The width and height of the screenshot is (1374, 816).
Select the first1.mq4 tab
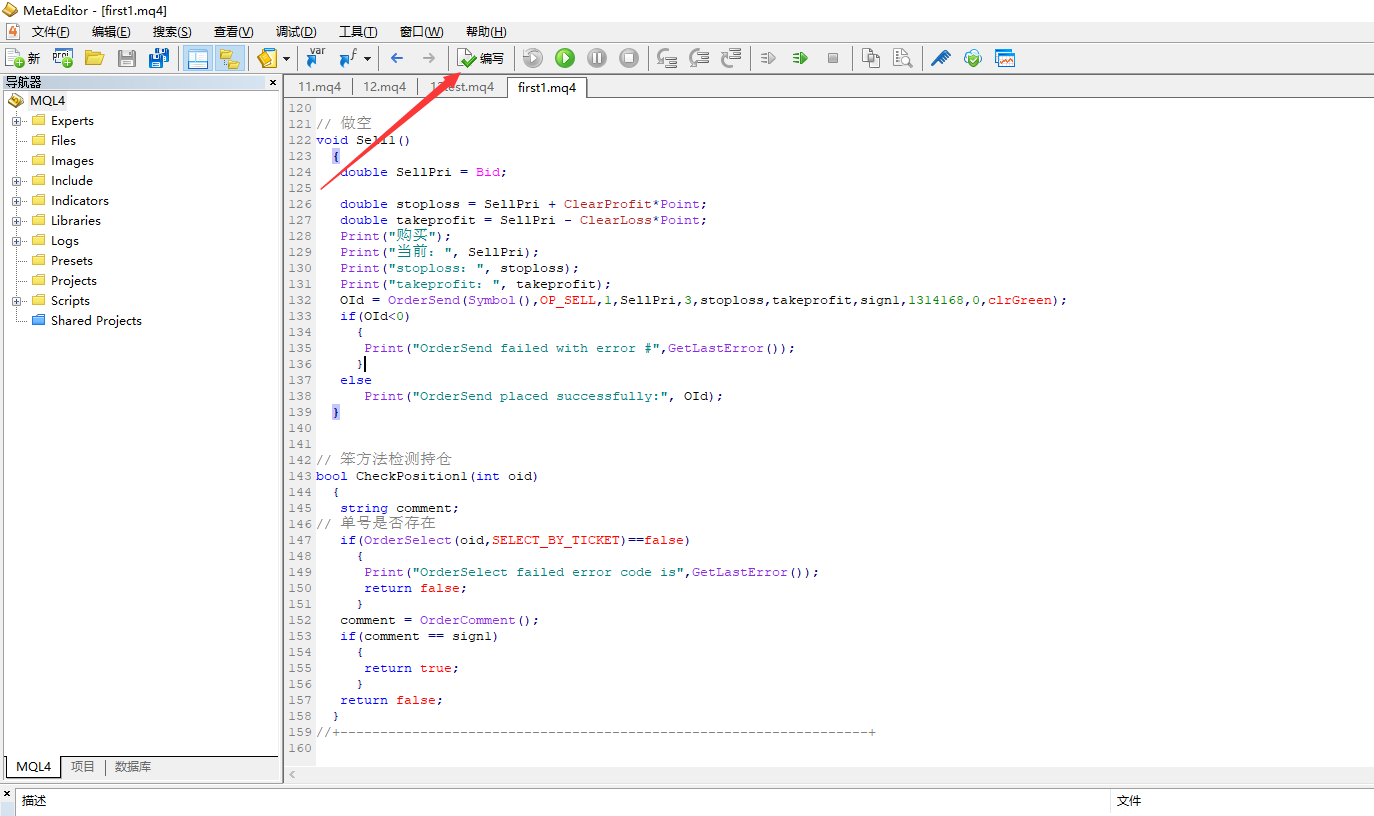547,88
